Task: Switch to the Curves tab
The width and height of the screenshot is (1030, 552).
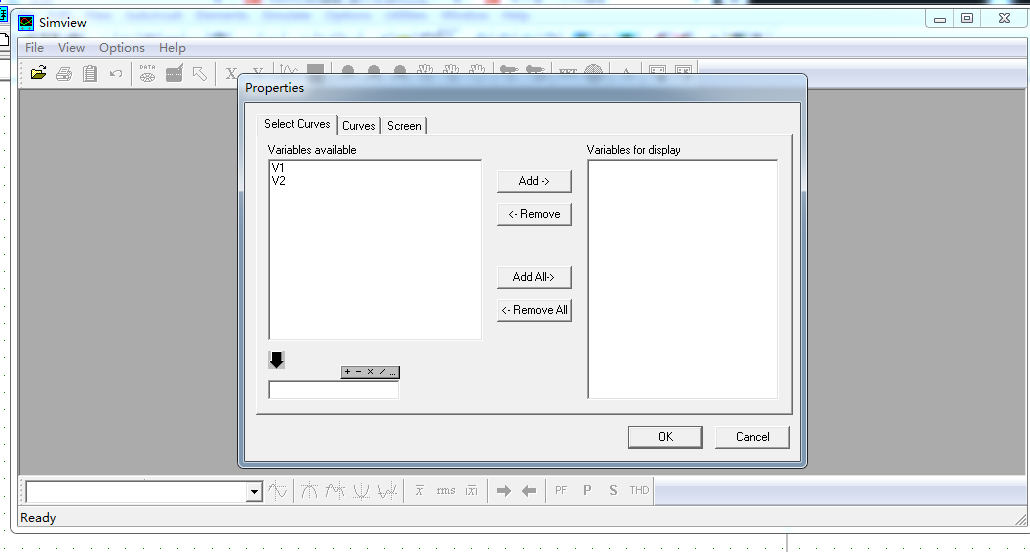Action: click(x=359, y=126)
